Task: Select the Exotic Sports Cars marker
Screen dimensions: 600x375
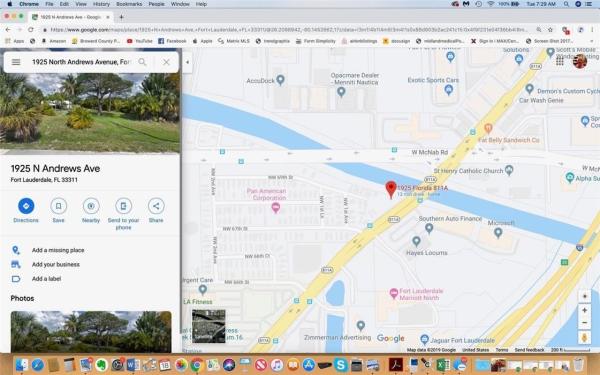Action: 449,90
